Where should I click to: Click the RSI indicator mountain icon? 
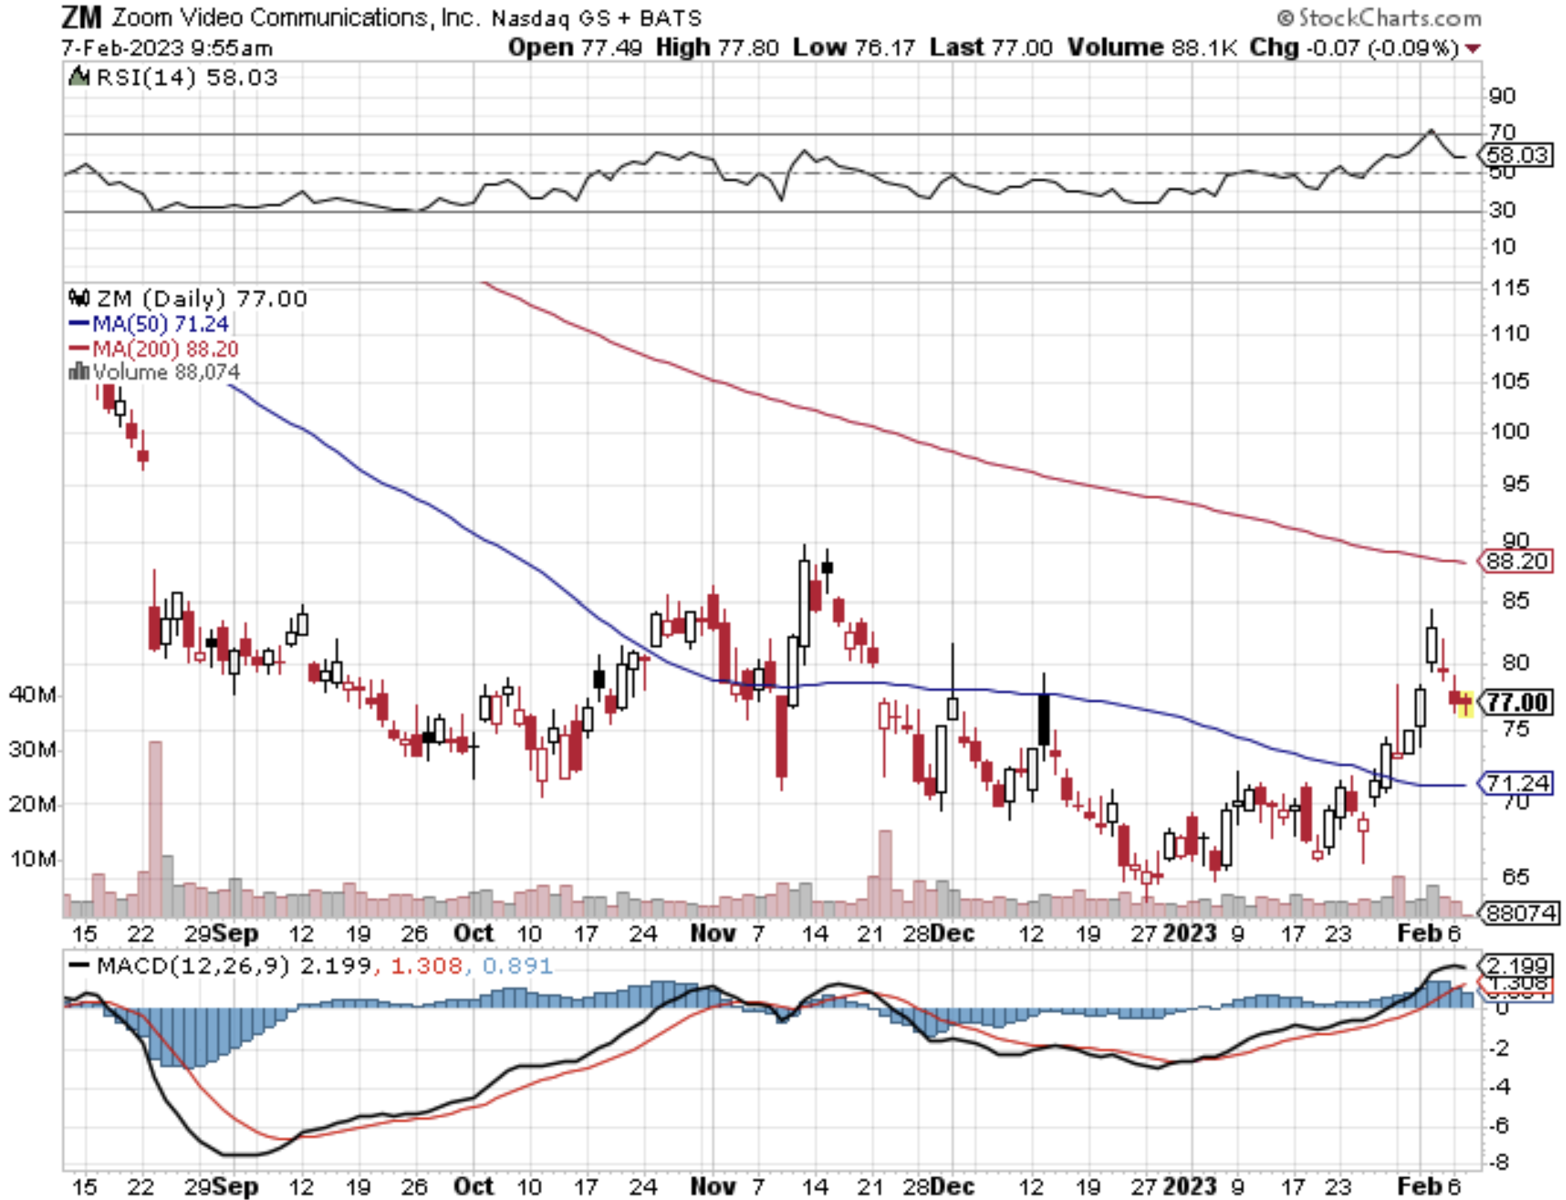[x=78, y=76]
